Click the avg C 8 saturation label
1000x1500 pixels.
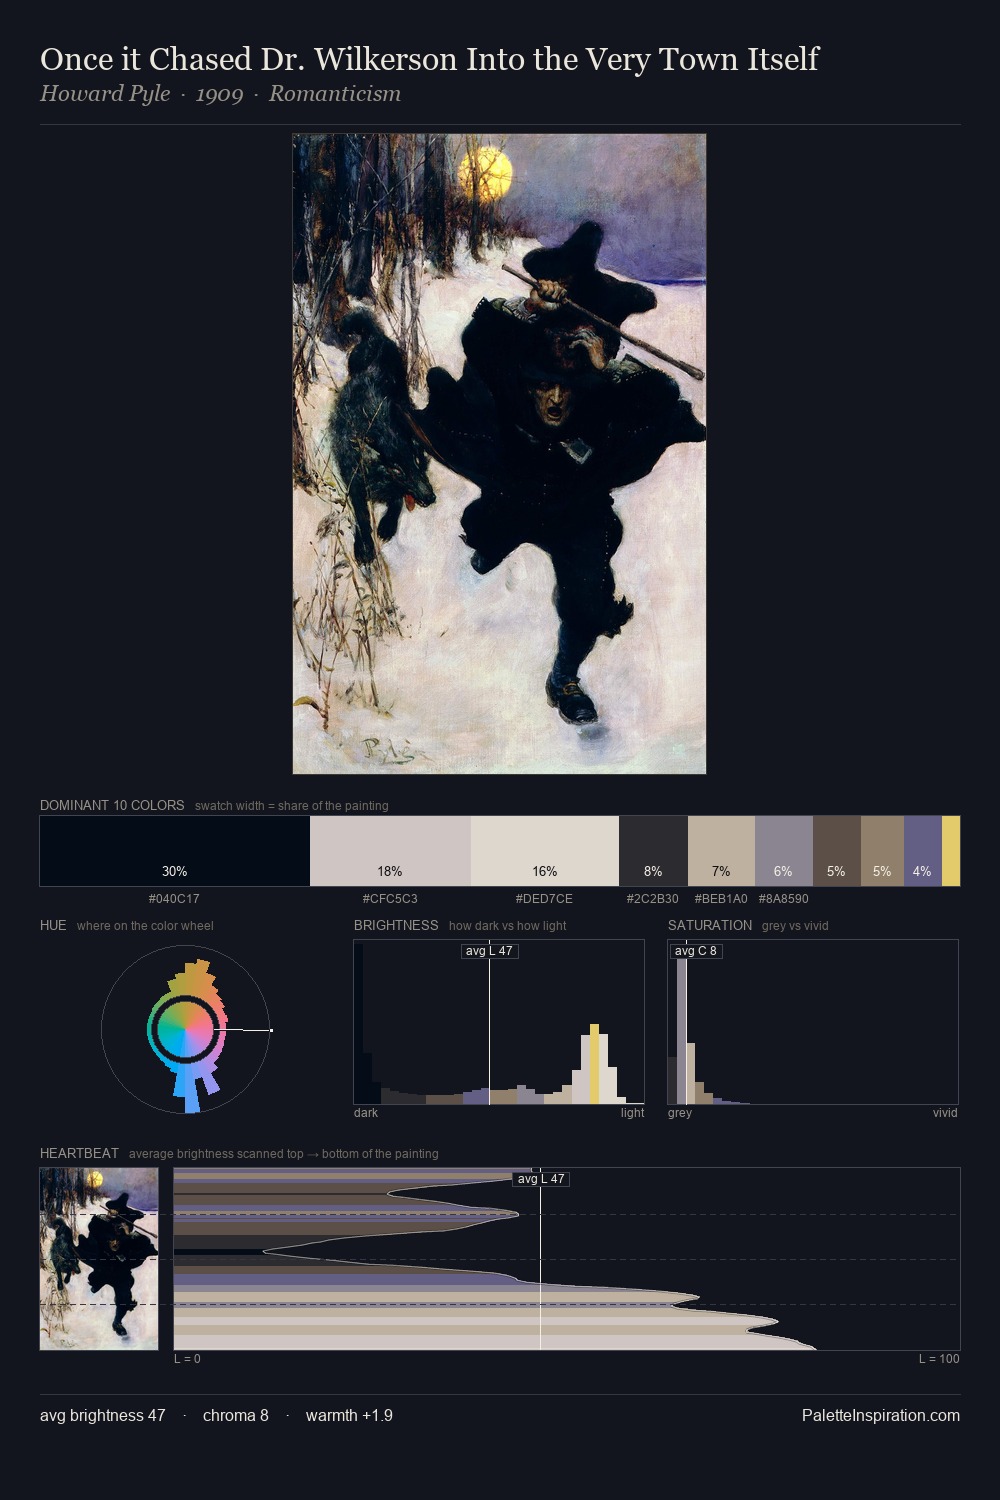click(x=696, y=951)
